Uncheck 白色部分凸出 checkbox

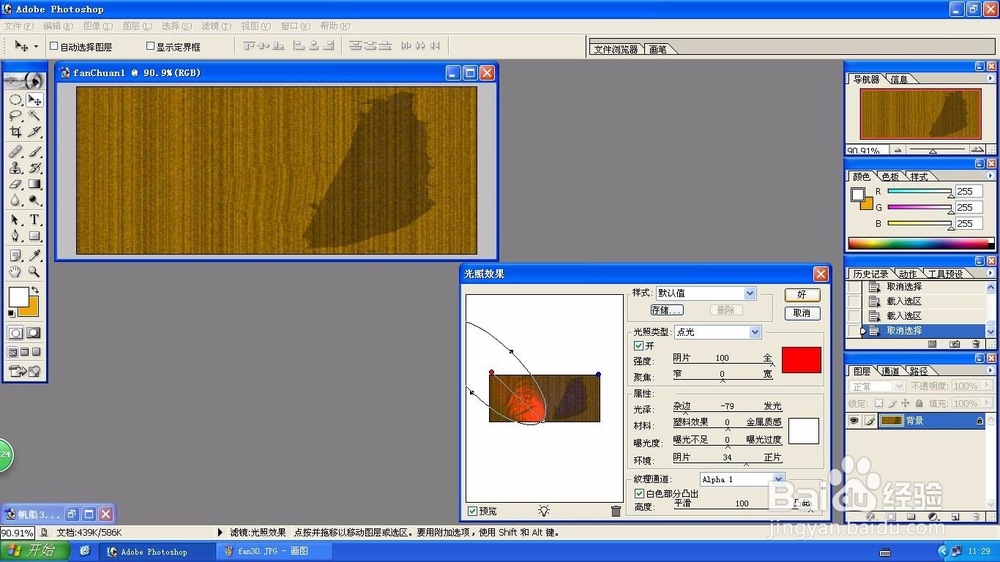(639, 494)
